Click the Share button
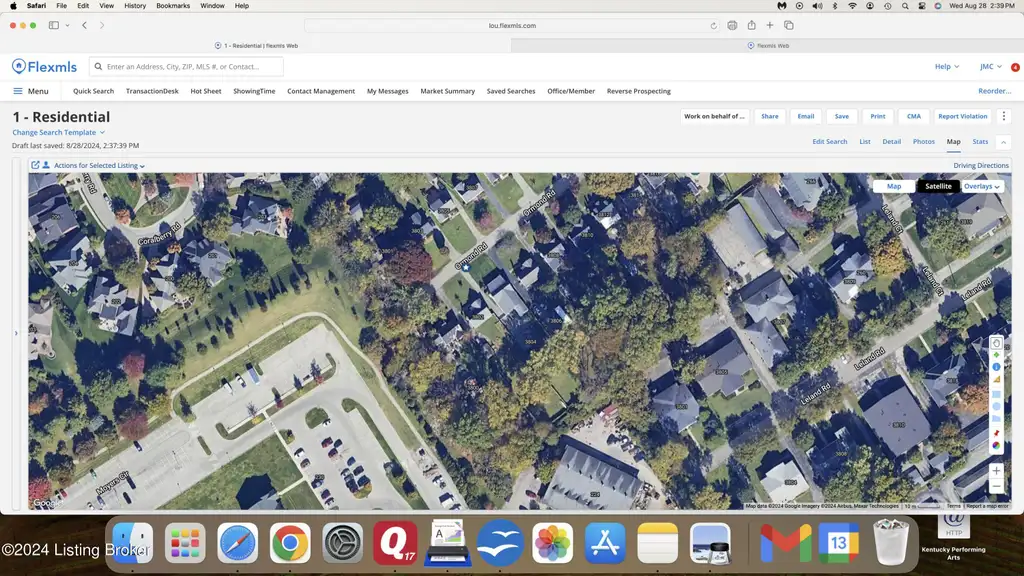 tap(769, 116)
